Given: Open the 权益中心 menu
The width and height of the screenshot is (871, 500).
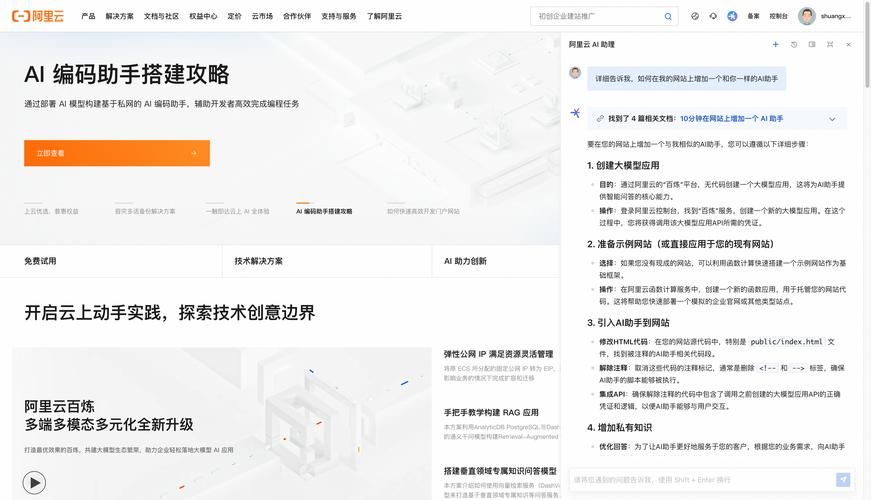Looking at the screenshot, I should pos(203,16).
